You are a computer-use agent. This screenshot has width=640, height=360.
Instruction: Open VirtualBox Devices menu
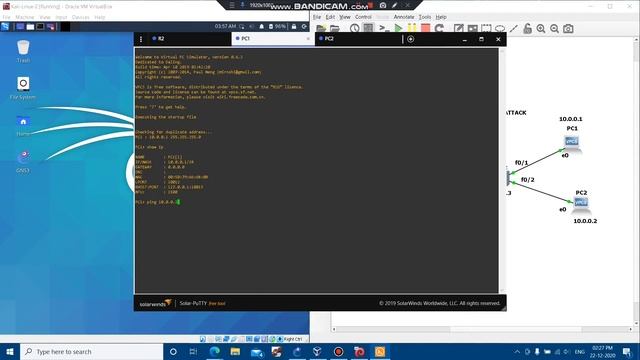(x=80, y=17)
